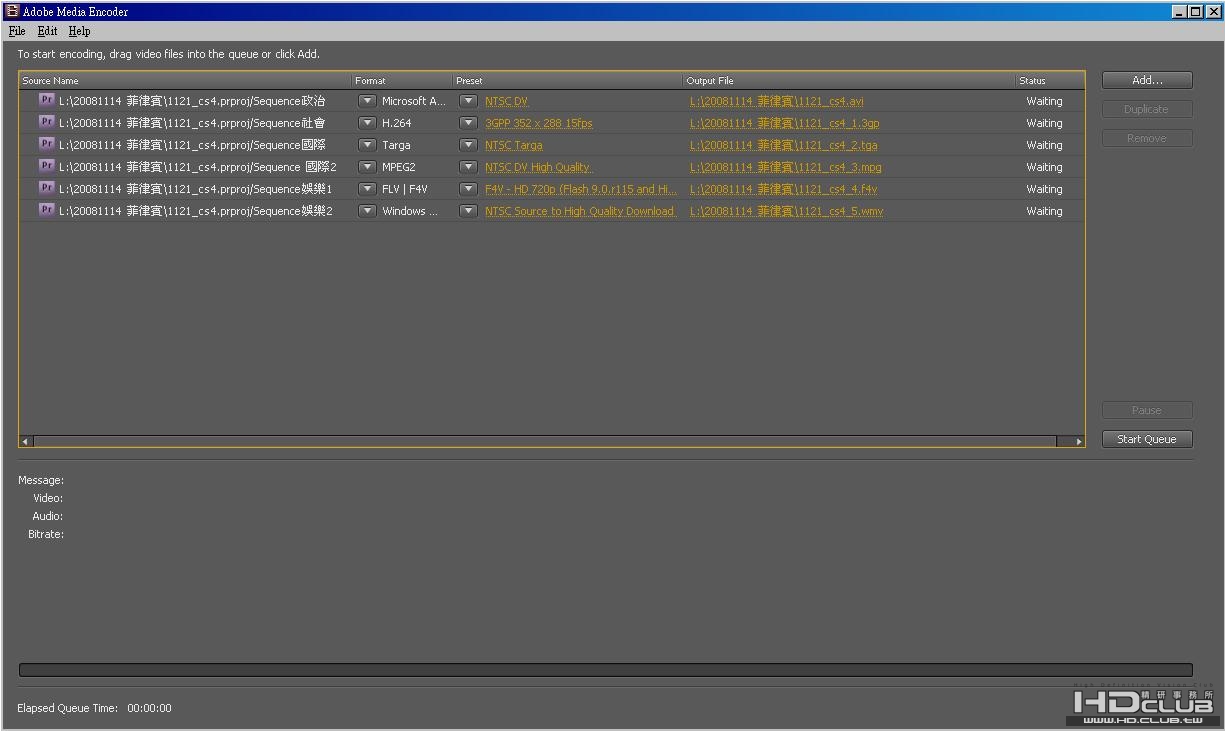Click output file link 1121_cs4_2.tga
The image size is (1225, 731).
pyautogui.click(x=784, y=145)
